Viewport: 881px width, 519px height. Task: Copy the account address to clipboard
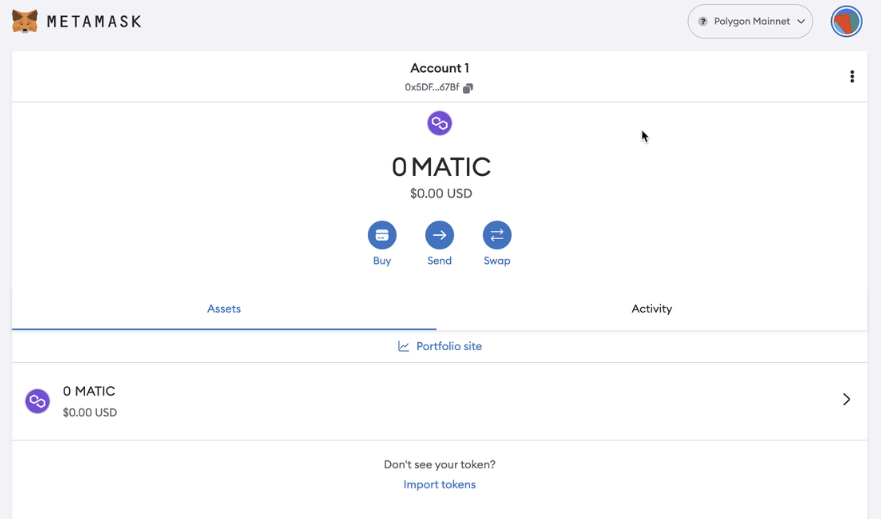point(468,88)
